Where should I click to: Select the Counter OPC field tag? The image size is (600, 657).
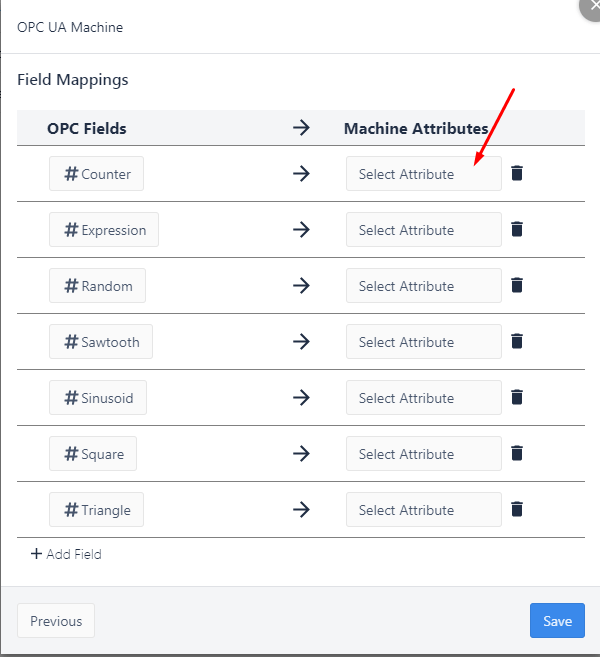click(x=97, y=174)
